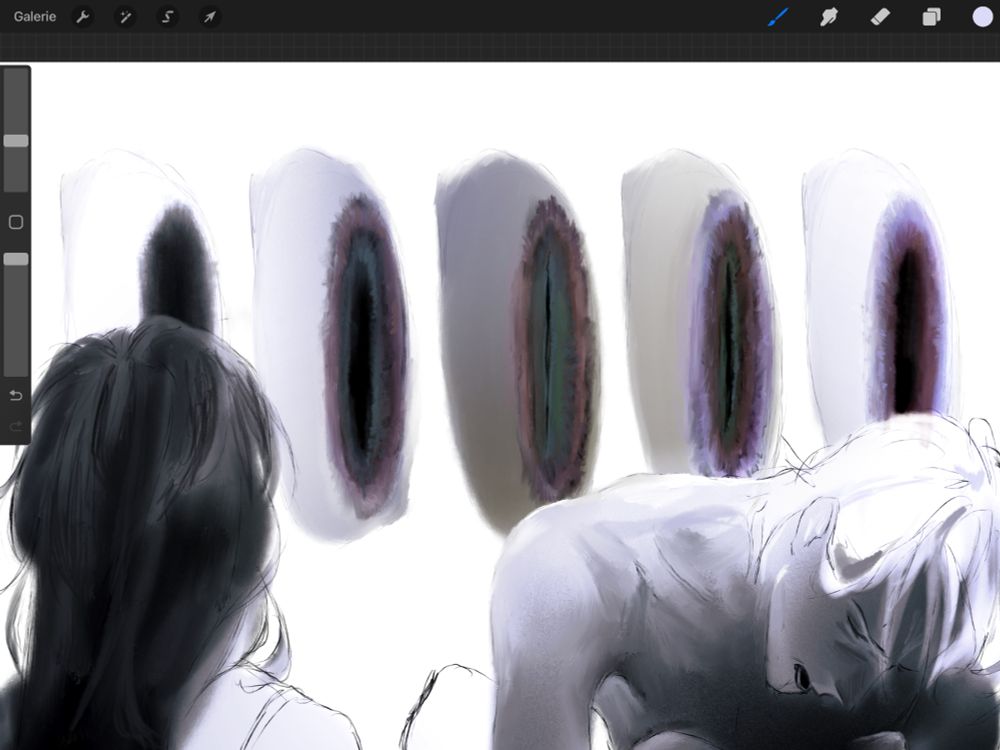This screenshot has height=750, width=1000.
Task: Select the Smudge tool
Action: pyautogui.click(x=828, y=17)
